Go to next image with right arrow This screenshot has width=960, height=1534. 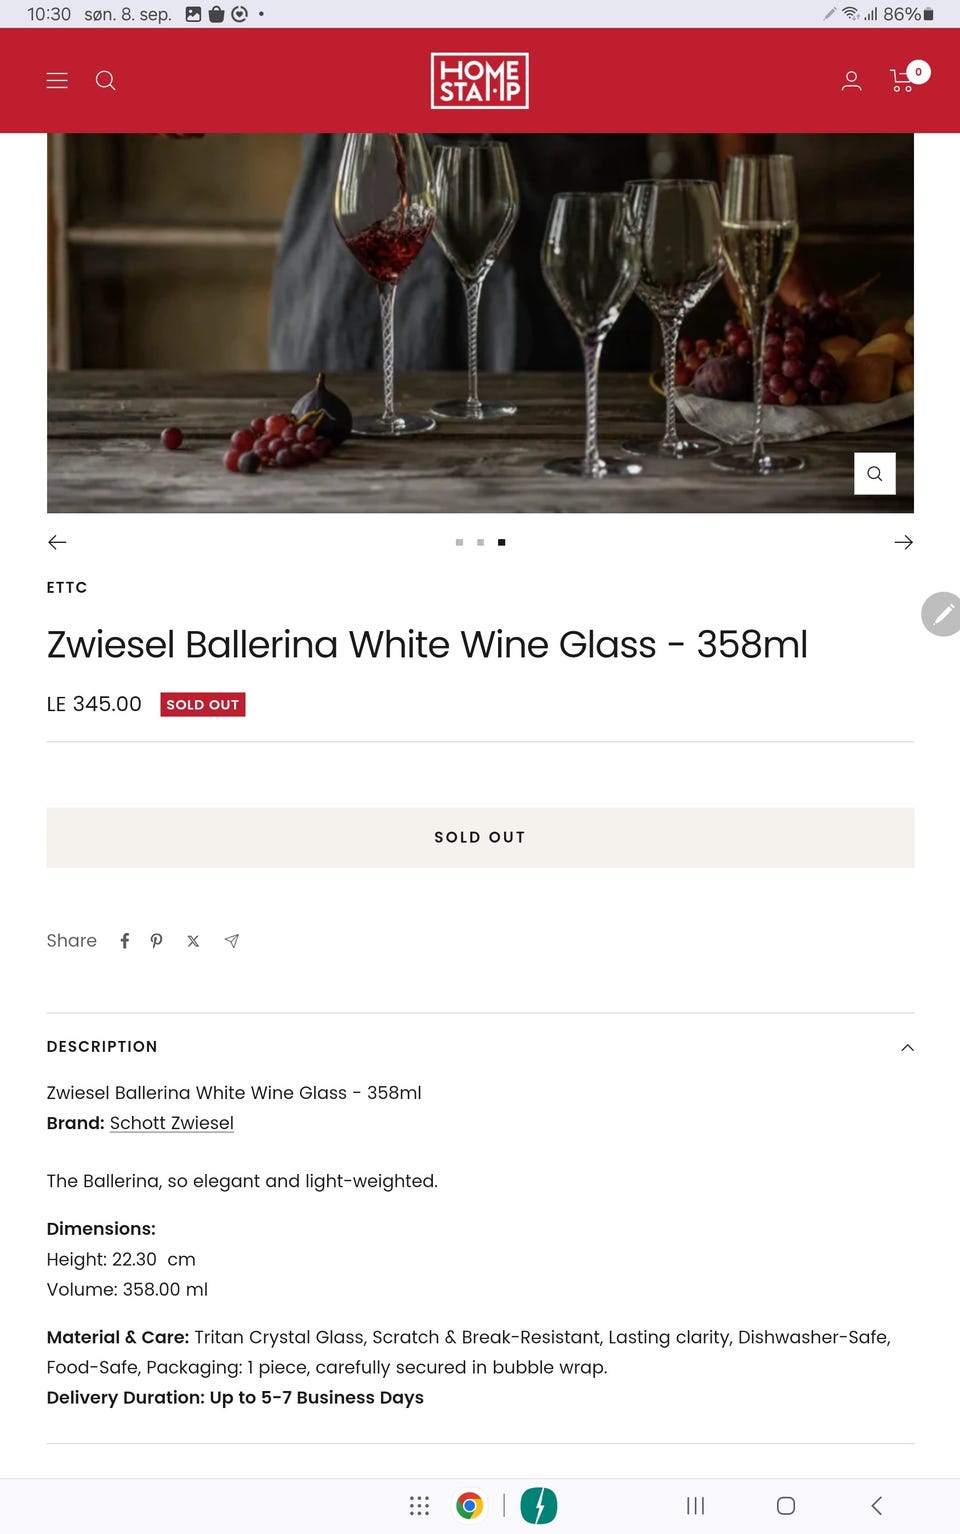tap(903, 542)
